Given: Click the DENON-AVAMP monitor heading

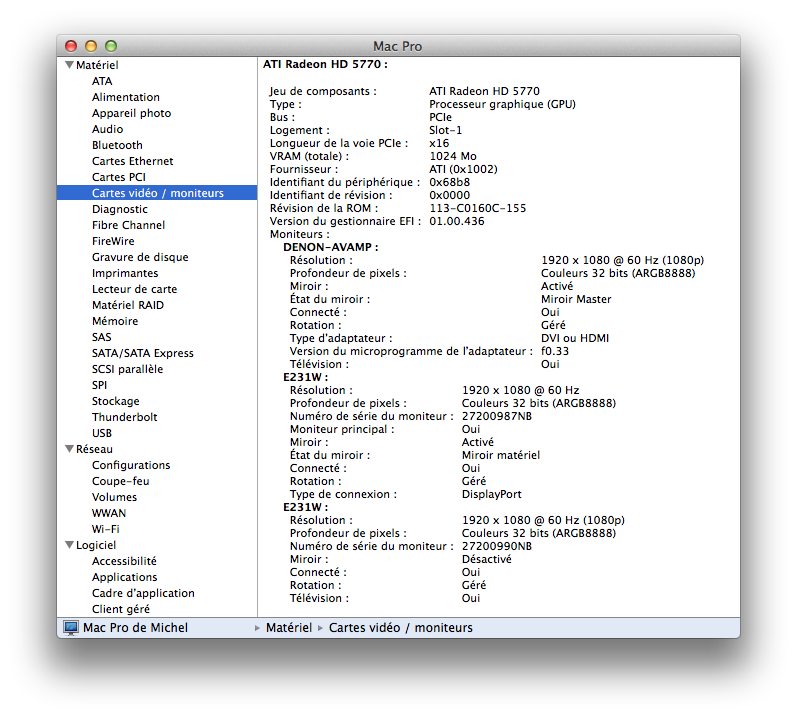Looking at the screenshot, I should [331, 247].
